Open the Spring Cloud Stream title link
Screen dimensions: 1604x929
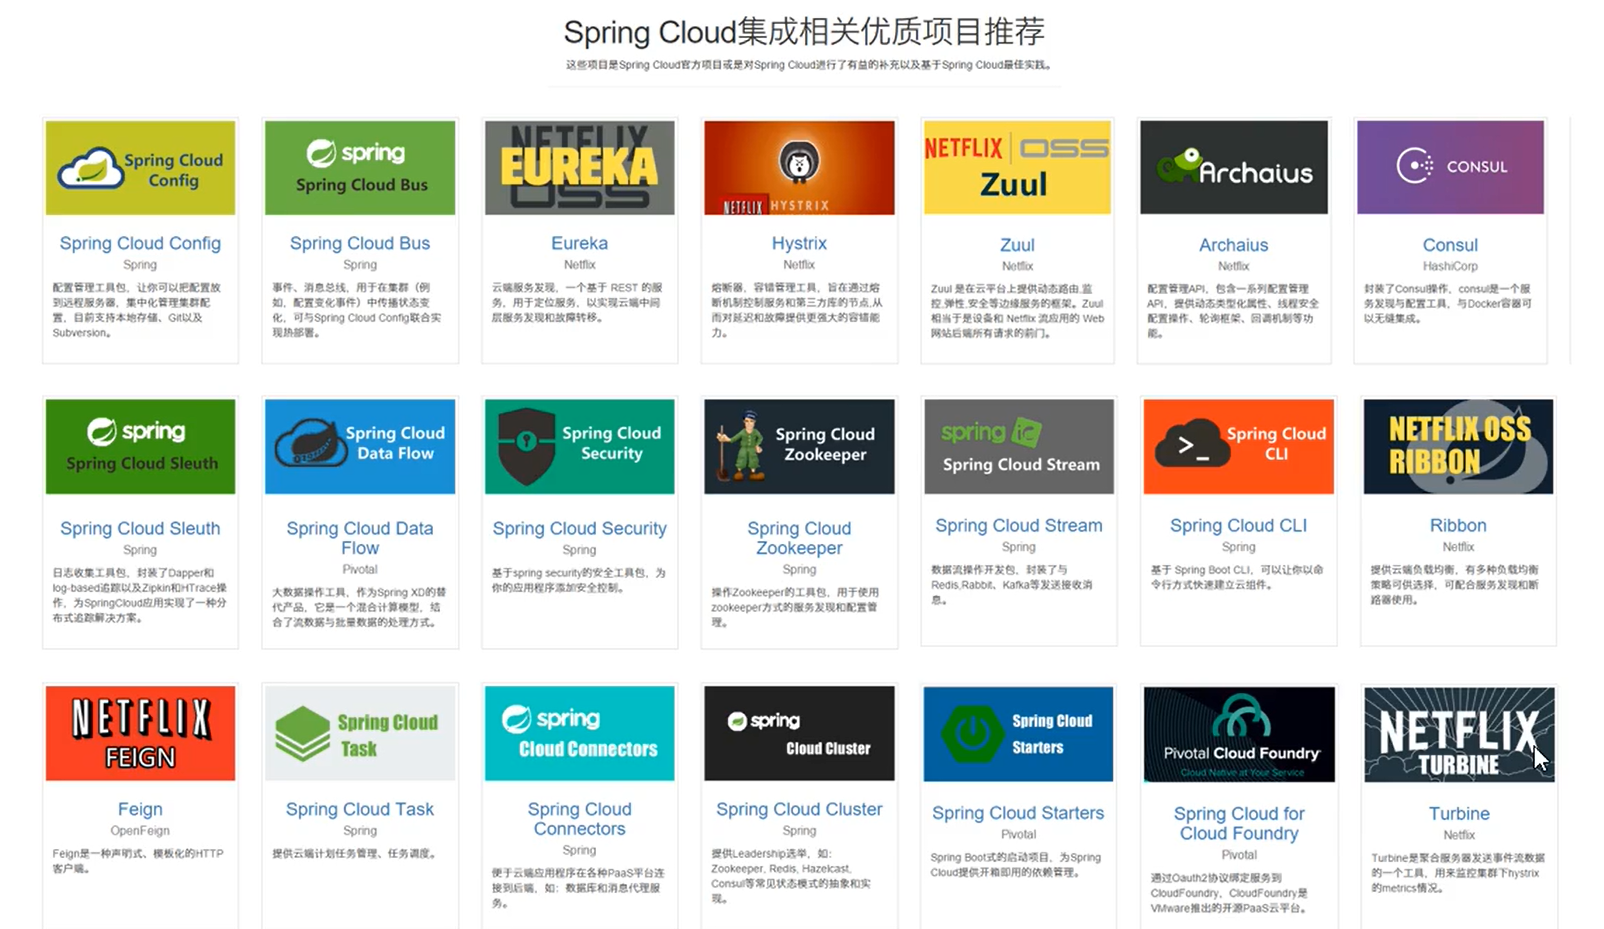tap(1019, 525)
